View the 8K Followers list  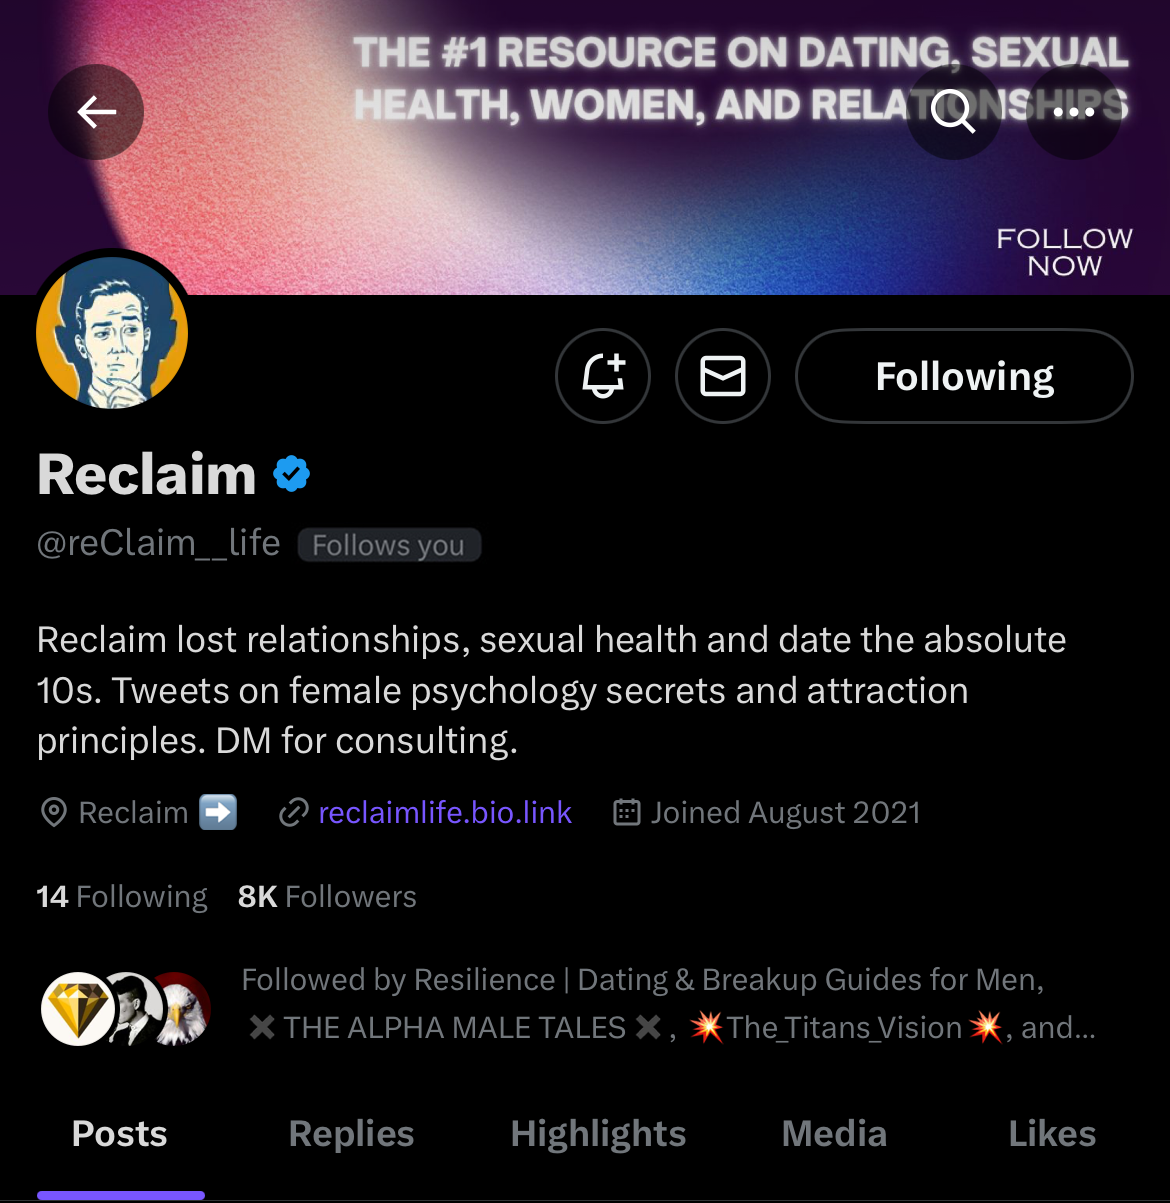point(327,896)
